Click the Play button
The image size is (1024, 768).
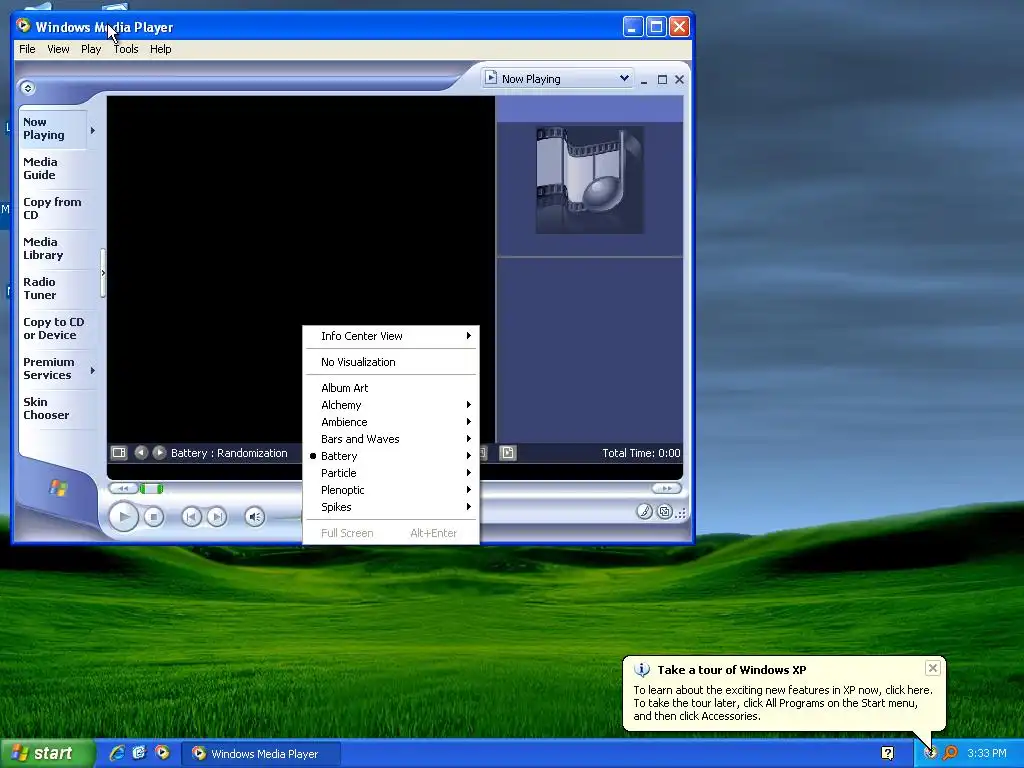tap(123, 517)
